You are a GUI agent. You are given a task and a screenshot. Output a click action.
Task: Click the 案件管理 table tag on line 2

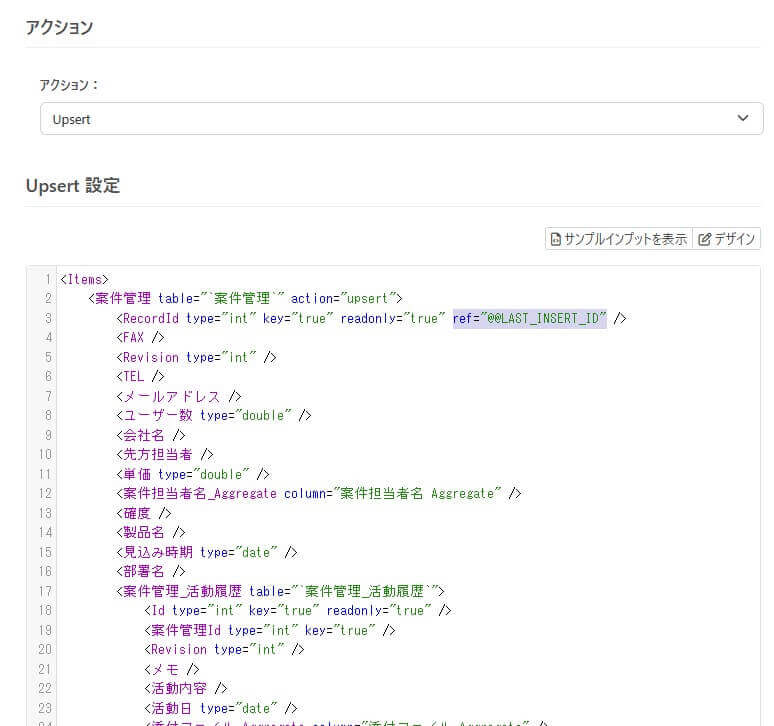tap(245, 299)
